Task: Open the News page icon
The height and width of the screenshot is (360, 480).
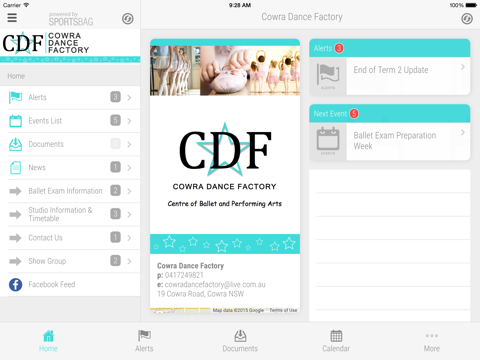Action: (x=15, y=168)
